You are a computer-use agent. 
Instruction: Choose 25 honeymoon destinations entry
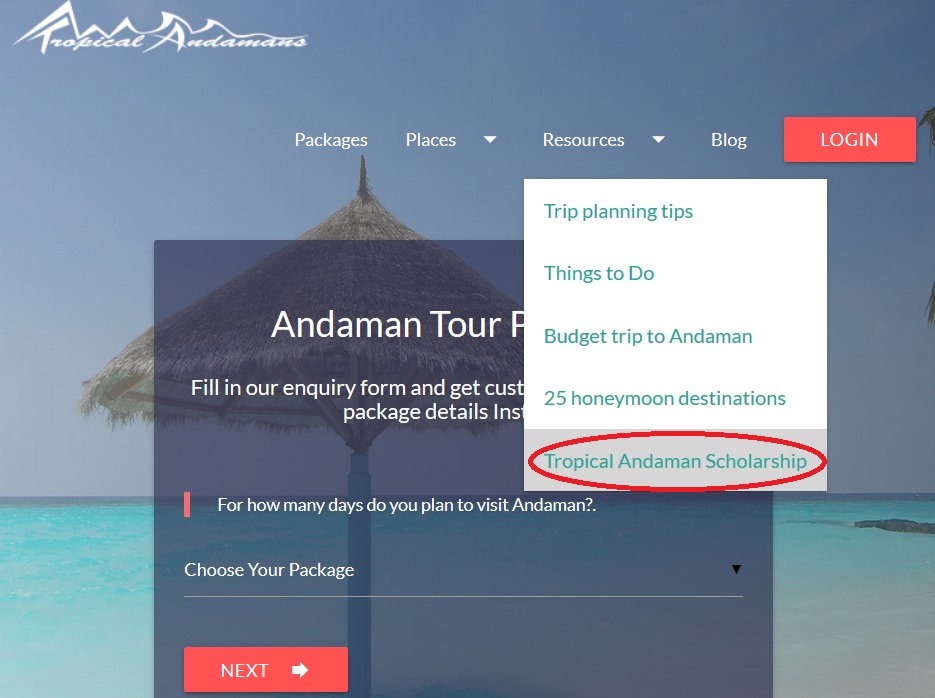coord(665,398)
